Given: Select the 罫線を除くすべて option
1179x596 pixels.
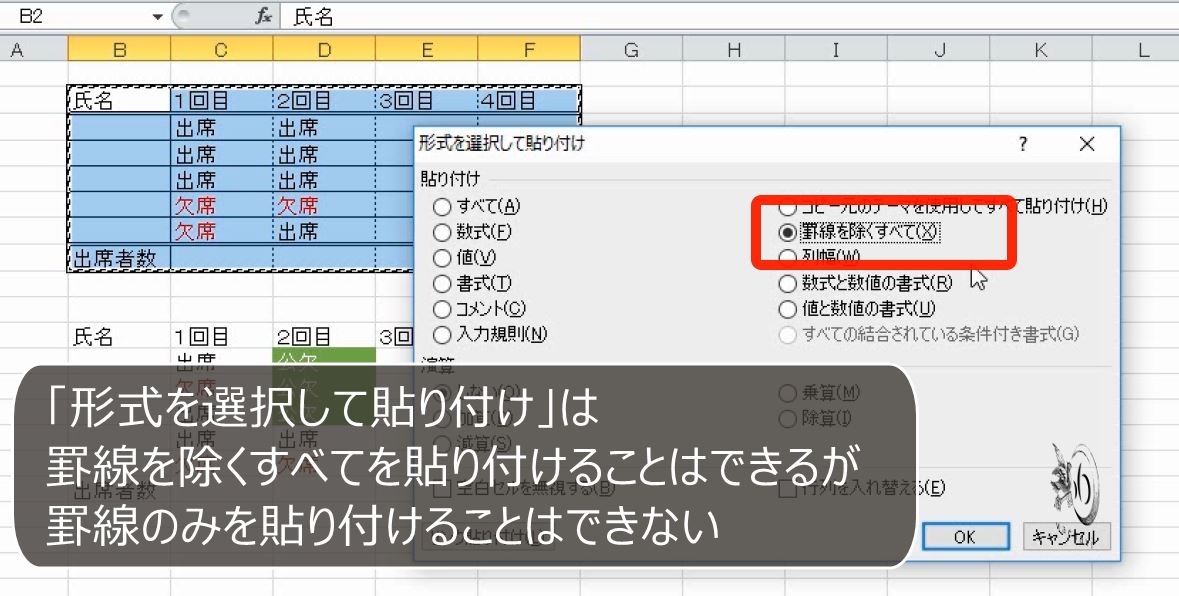Looking at the screenshot, I should pos(787,232).
